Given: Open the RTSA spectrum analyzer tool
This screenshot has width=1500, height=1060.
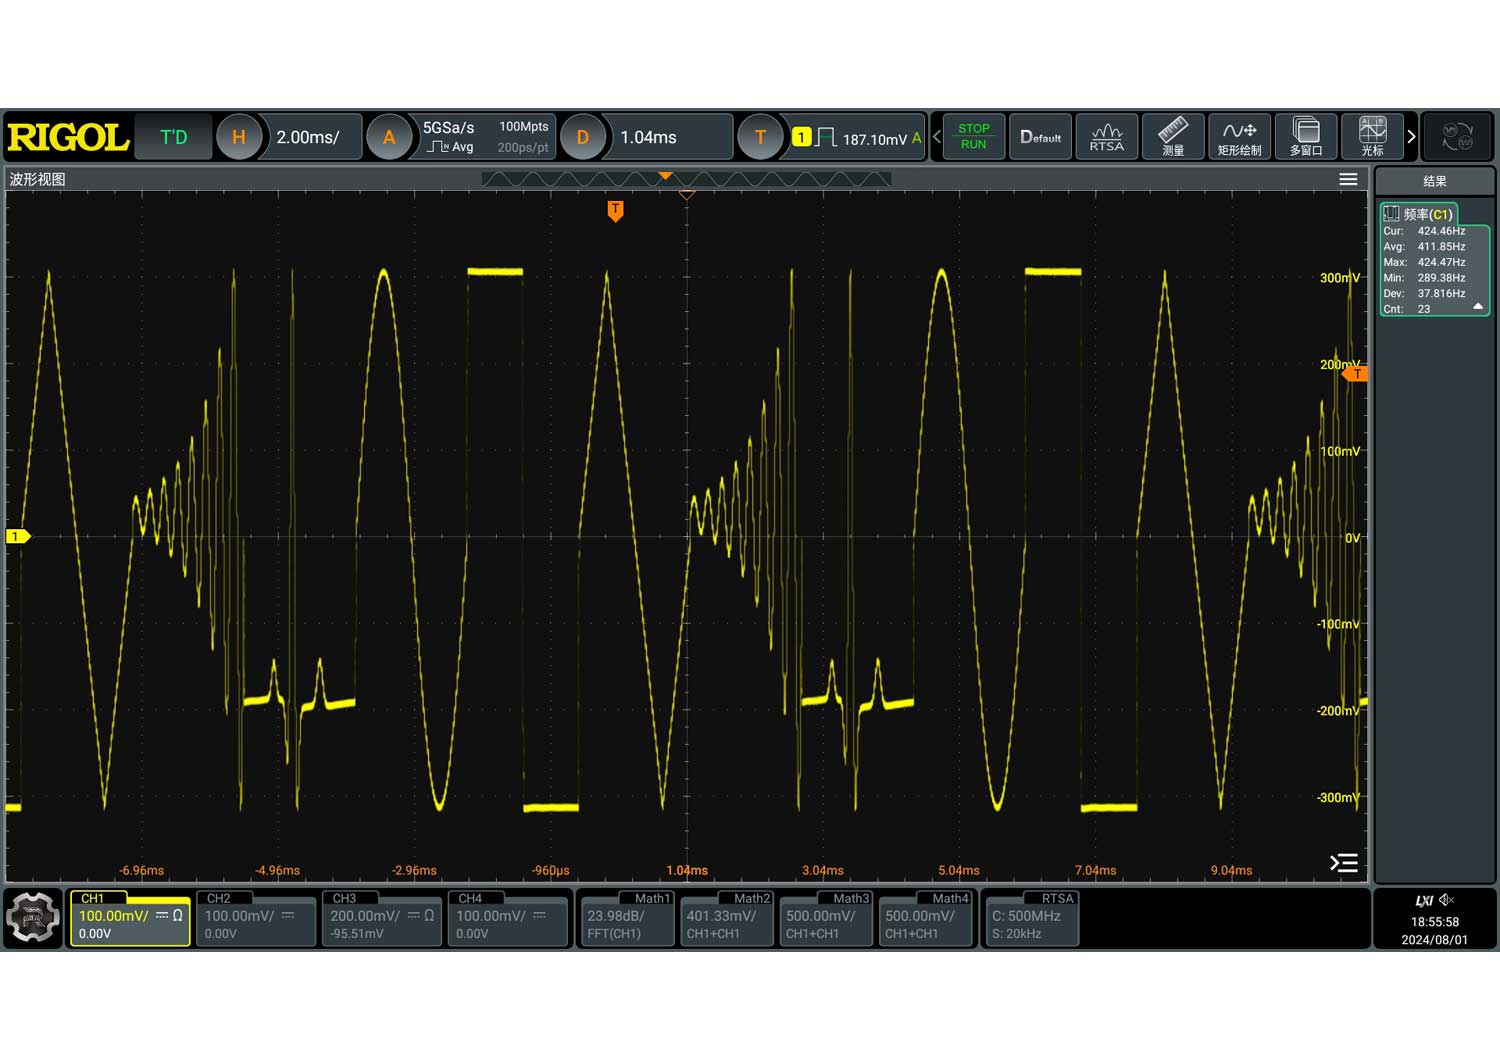Looking at the screenshot, I should (x=1106, y=137).
